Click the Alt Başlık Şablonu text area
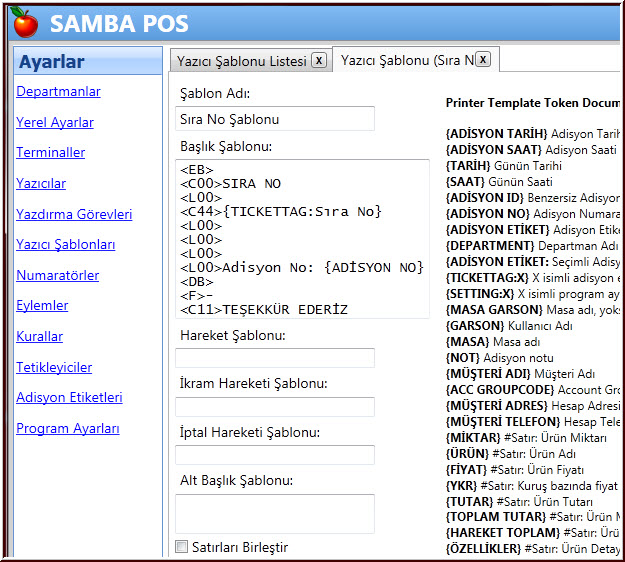Viewport: 625px width, 562px height. 275,513
